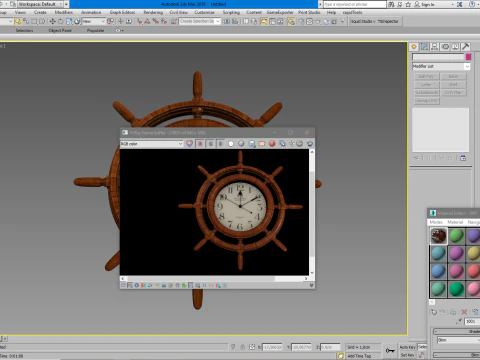Select the Rotate transform tool
Viewport: 480px width, 360px height.
[x=61, y=21]
